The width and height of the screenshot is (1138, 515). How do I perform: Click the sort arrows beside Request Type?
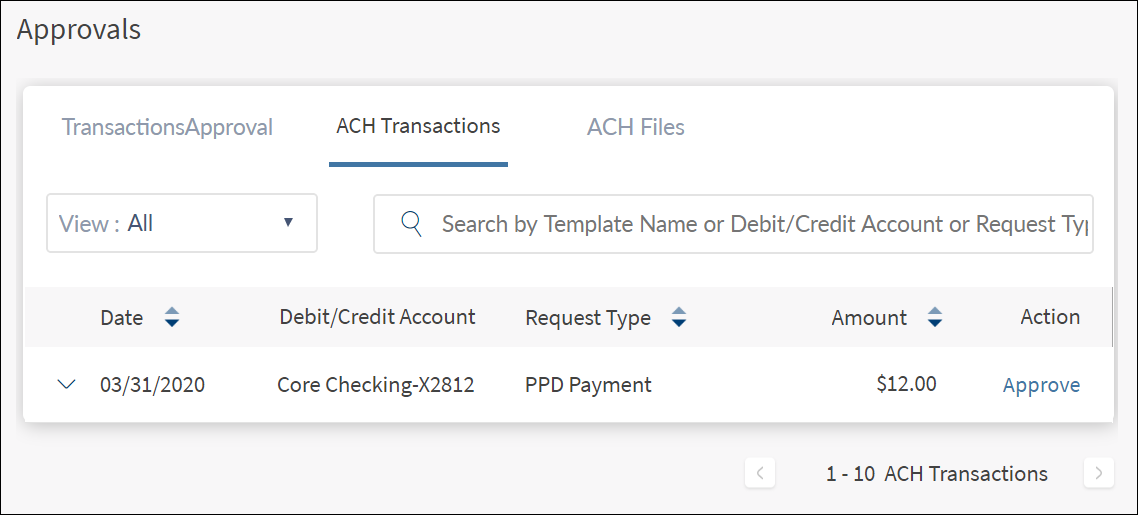679,318
